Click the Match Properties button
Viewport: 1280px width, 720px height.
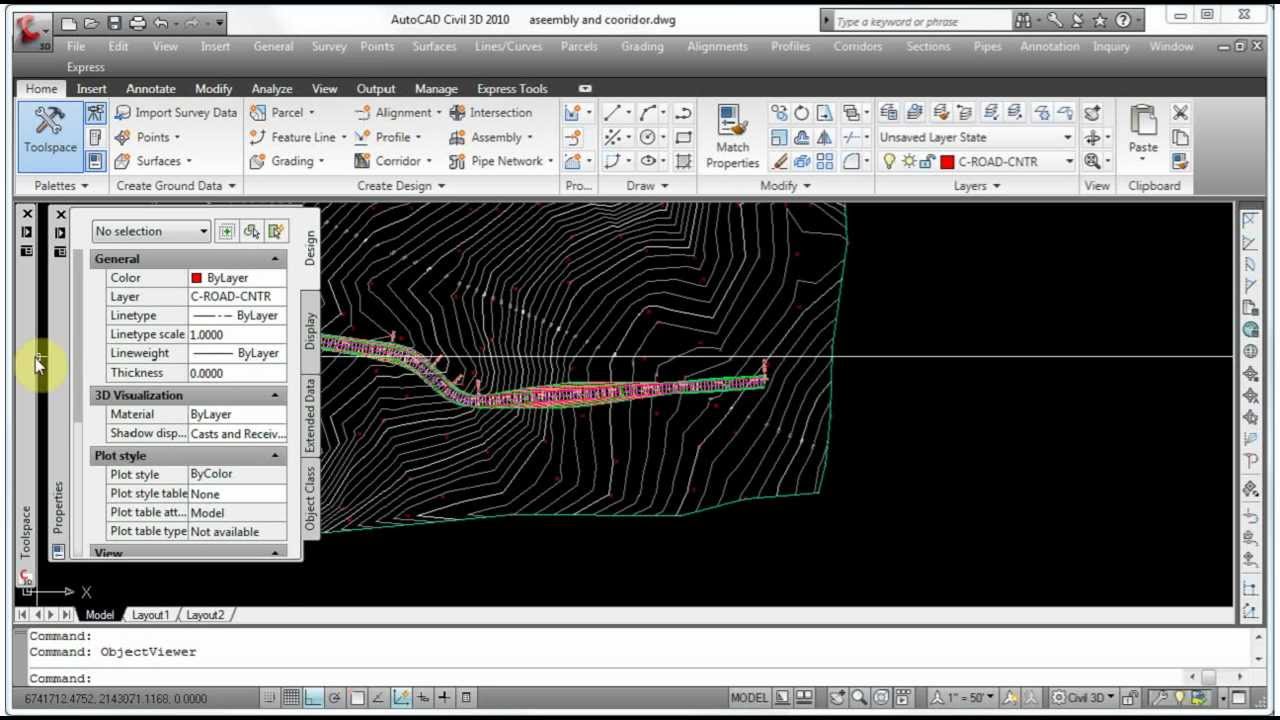pos(732,137)
